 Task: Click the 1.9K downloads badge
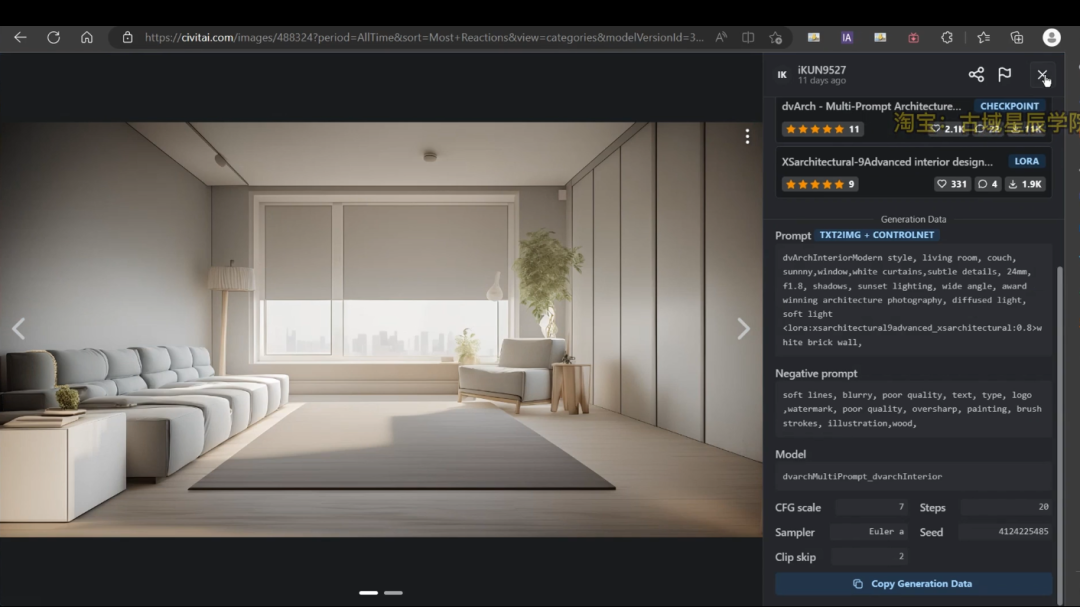tap(1026, 184)
